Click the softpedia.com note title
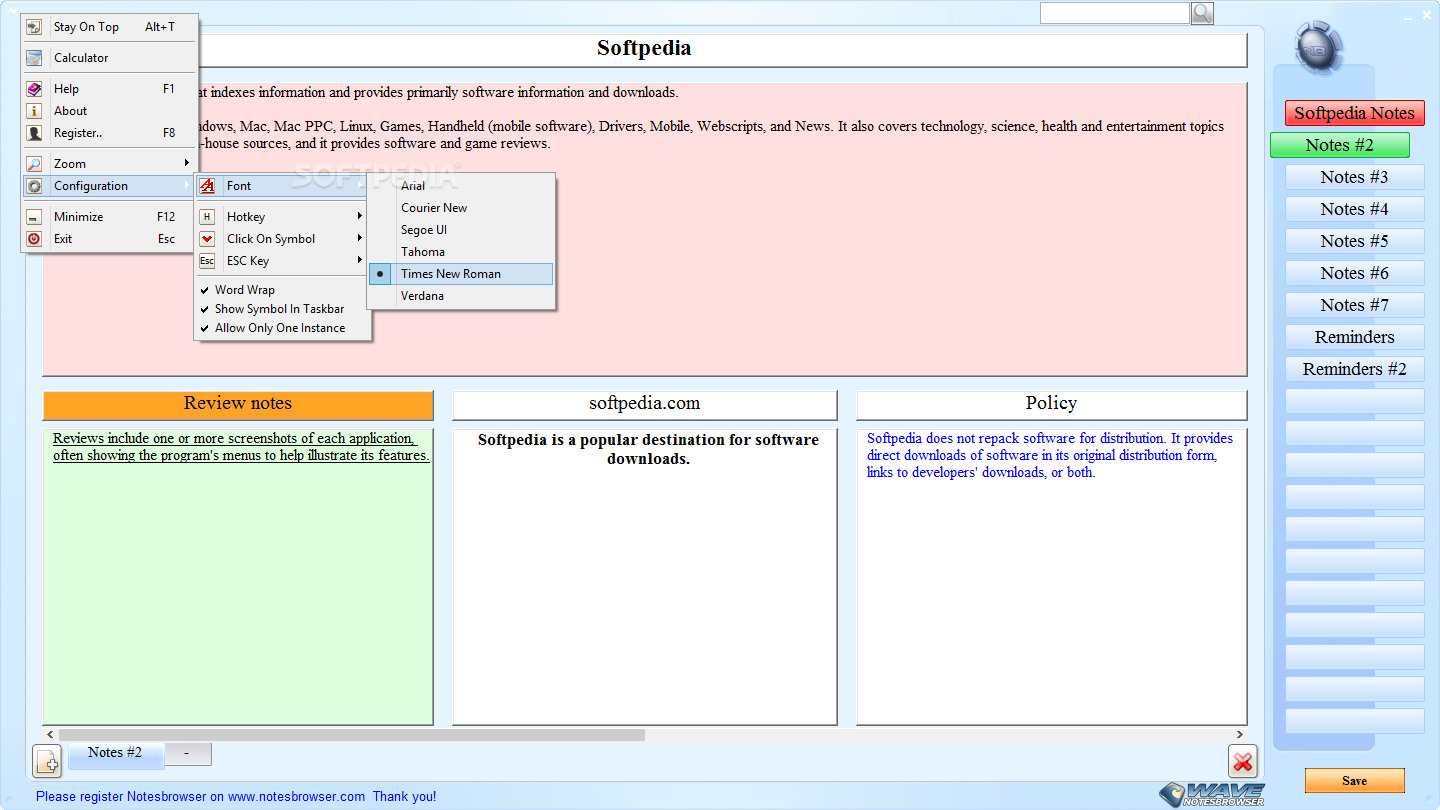Image resolution: width=1440 pixels, height=810 pixels. [644, 404]
